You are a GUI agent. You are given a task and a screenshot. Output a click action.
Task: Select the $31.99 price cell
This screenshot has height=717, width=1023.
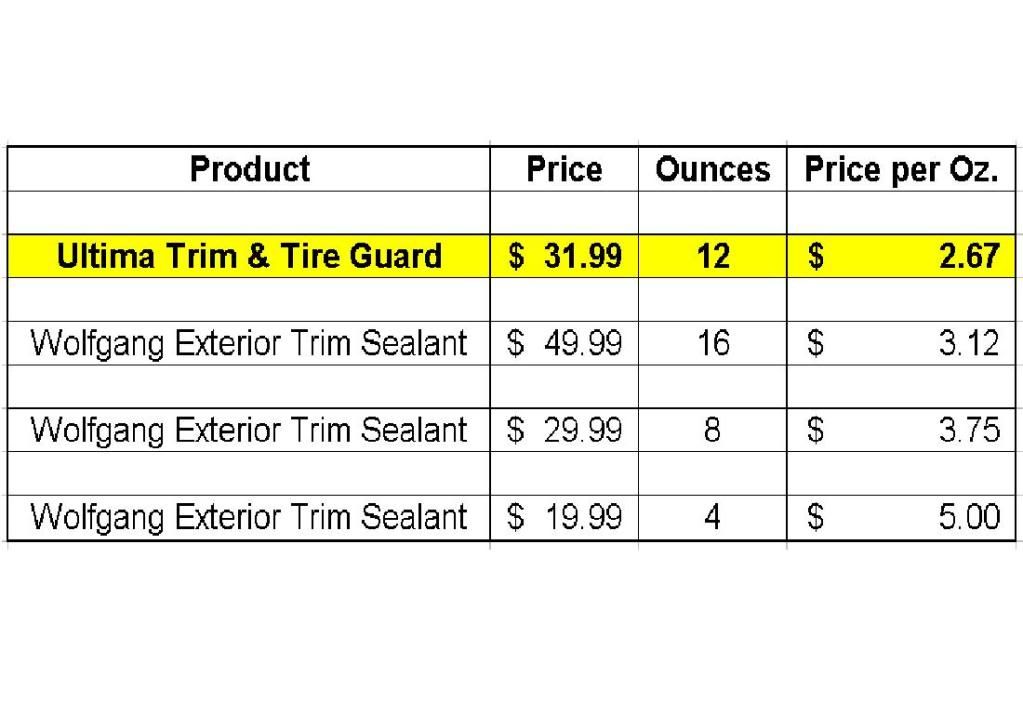click(564, 256)
